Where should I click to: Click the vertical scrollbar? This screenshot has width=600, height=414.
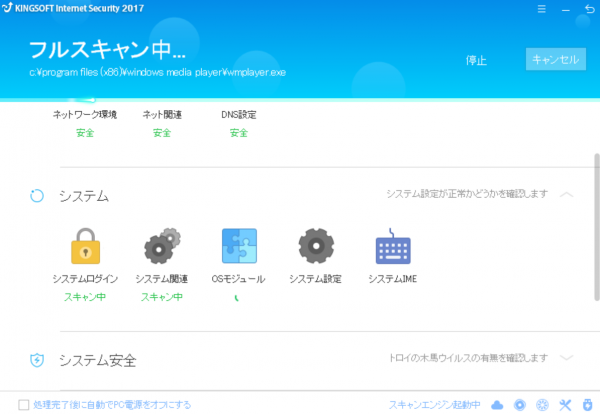pyautogui.click(x=597, y=227)
